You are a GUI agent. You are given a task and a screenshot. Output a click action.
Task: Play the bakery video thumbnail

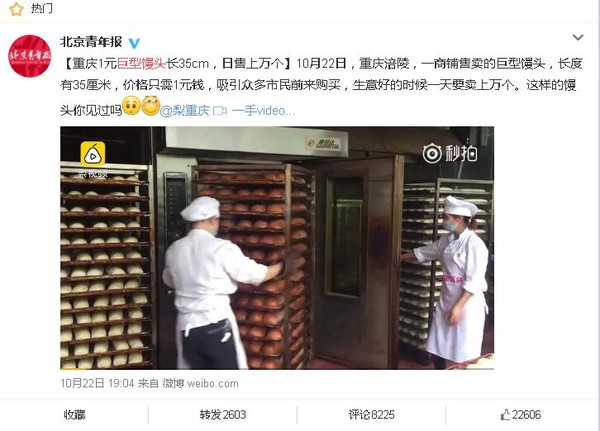(277, 248)
